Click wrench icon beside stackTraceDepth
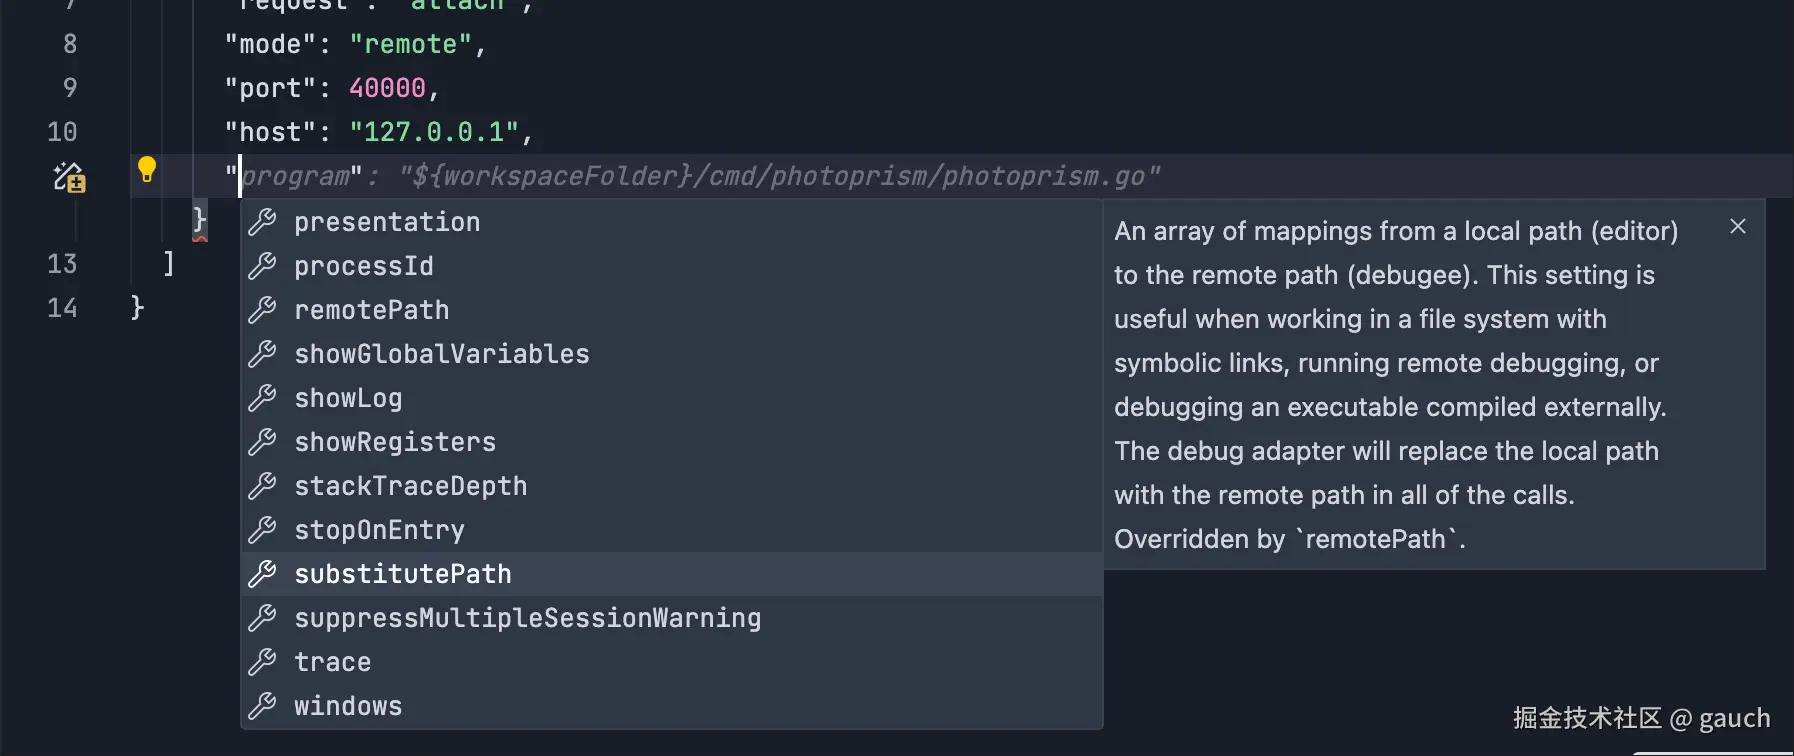The height and width of the screenshot is (756, 1794). (x=262, y=486)
